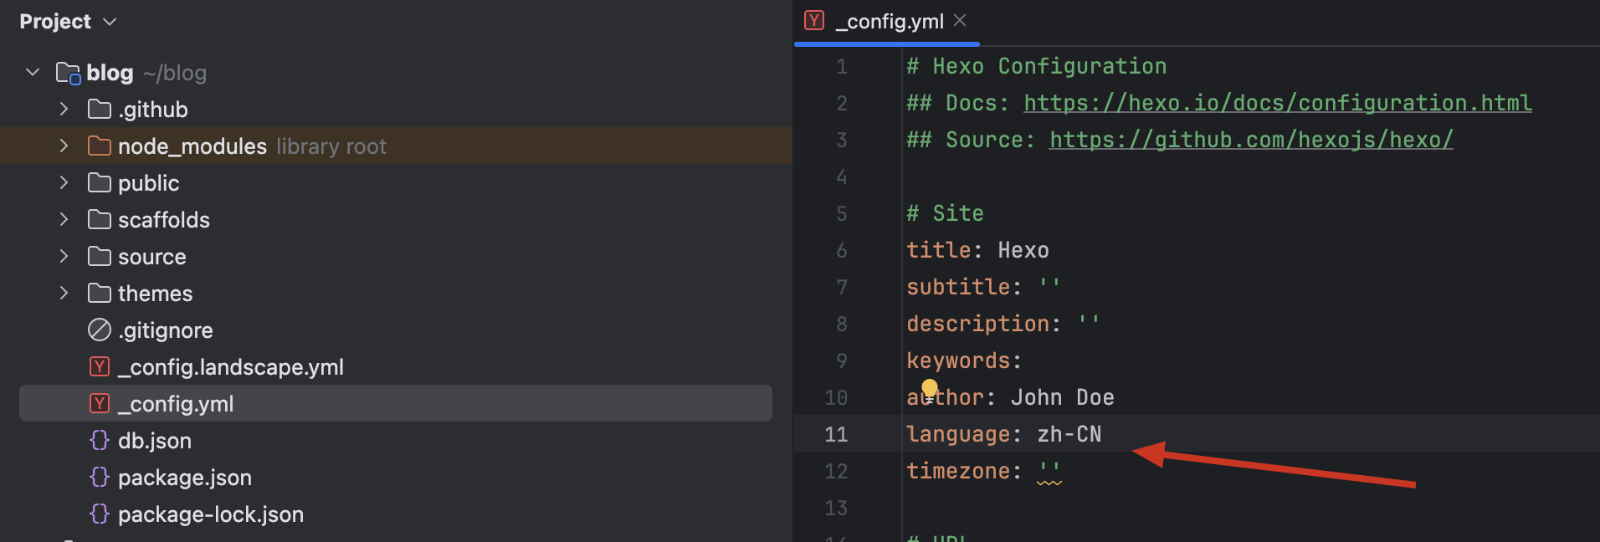Click the YAML icon of _config.landscape.yml

point(99,367)
